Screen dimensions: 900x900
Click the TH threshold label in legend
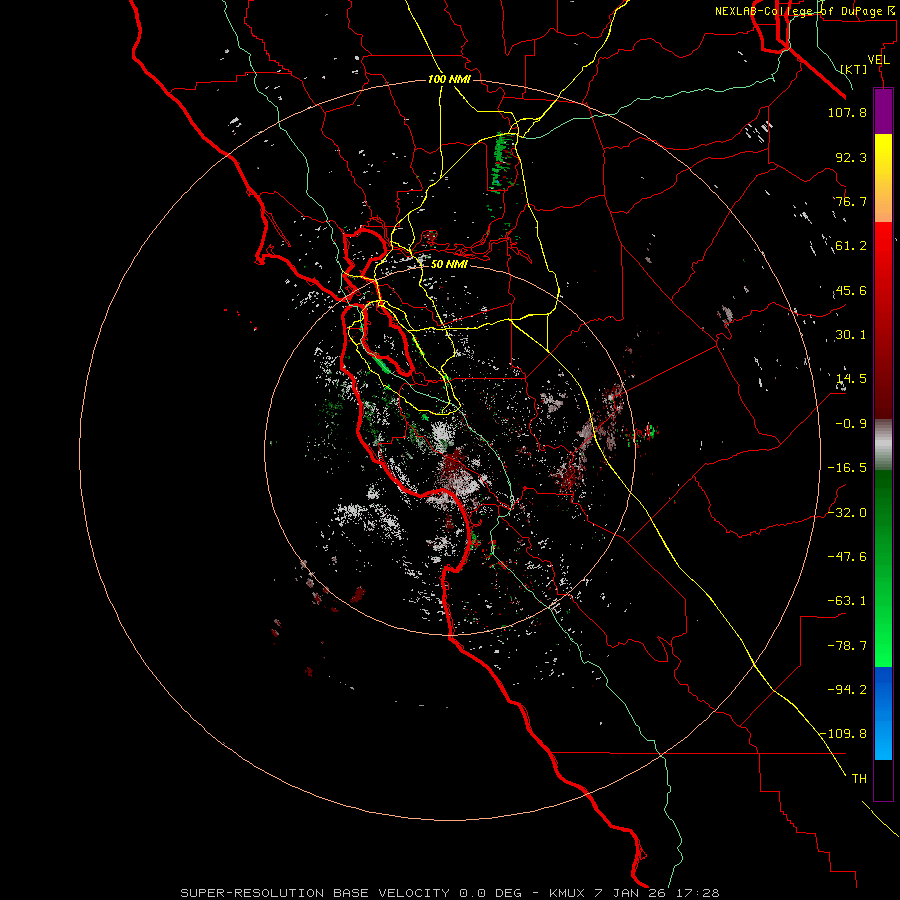click(x=859, y=779)
